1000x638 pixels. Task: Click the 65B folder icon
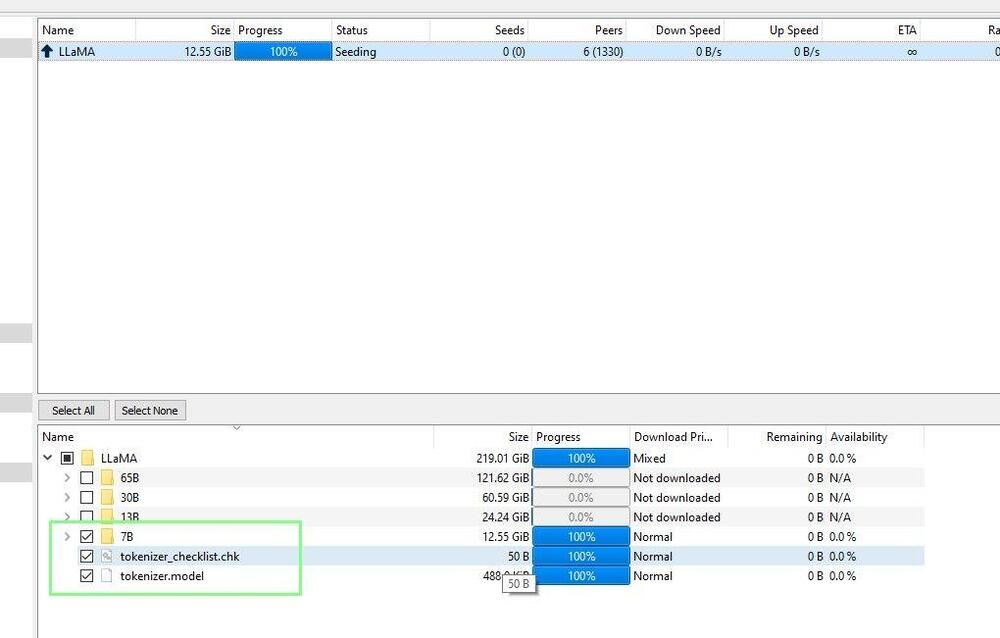(107, 478)
